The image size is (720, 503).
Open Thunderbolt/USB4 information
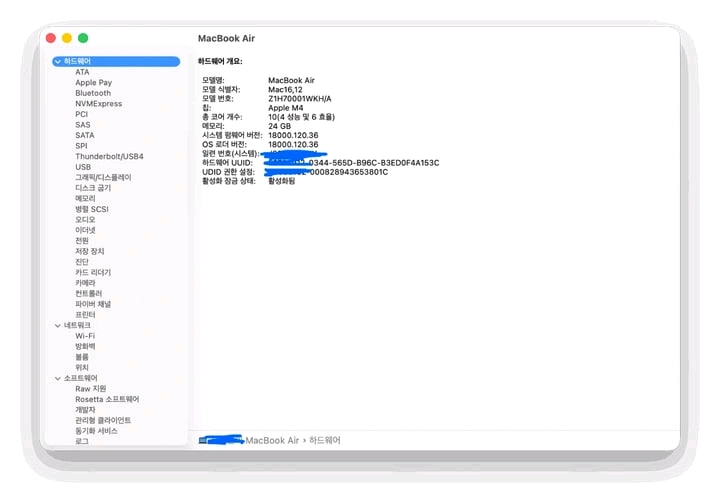click(x=109, y=157)
